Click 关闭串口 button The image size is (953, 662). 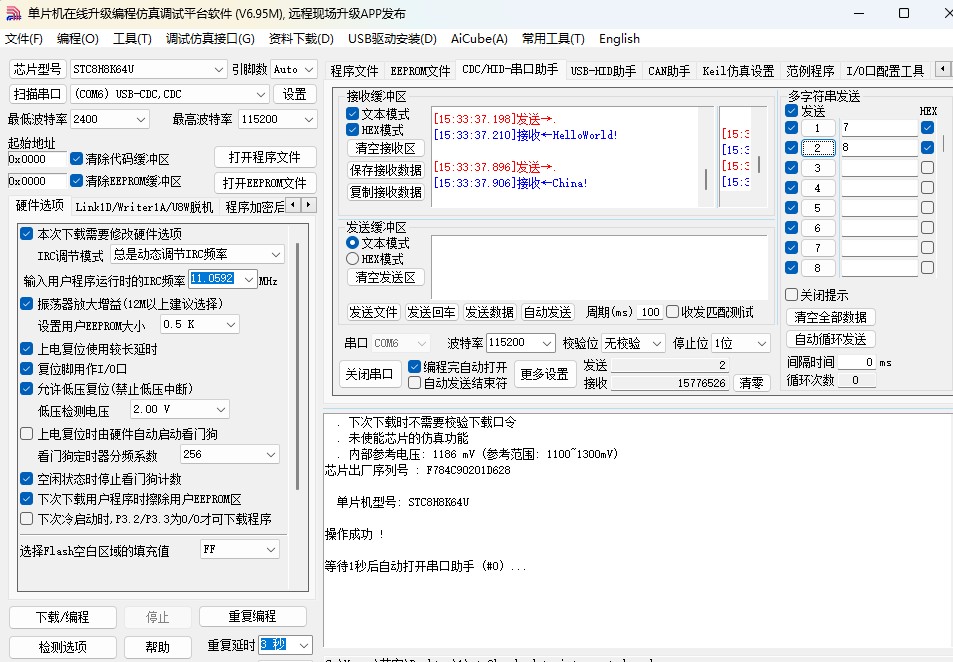[x=370, y=374]
